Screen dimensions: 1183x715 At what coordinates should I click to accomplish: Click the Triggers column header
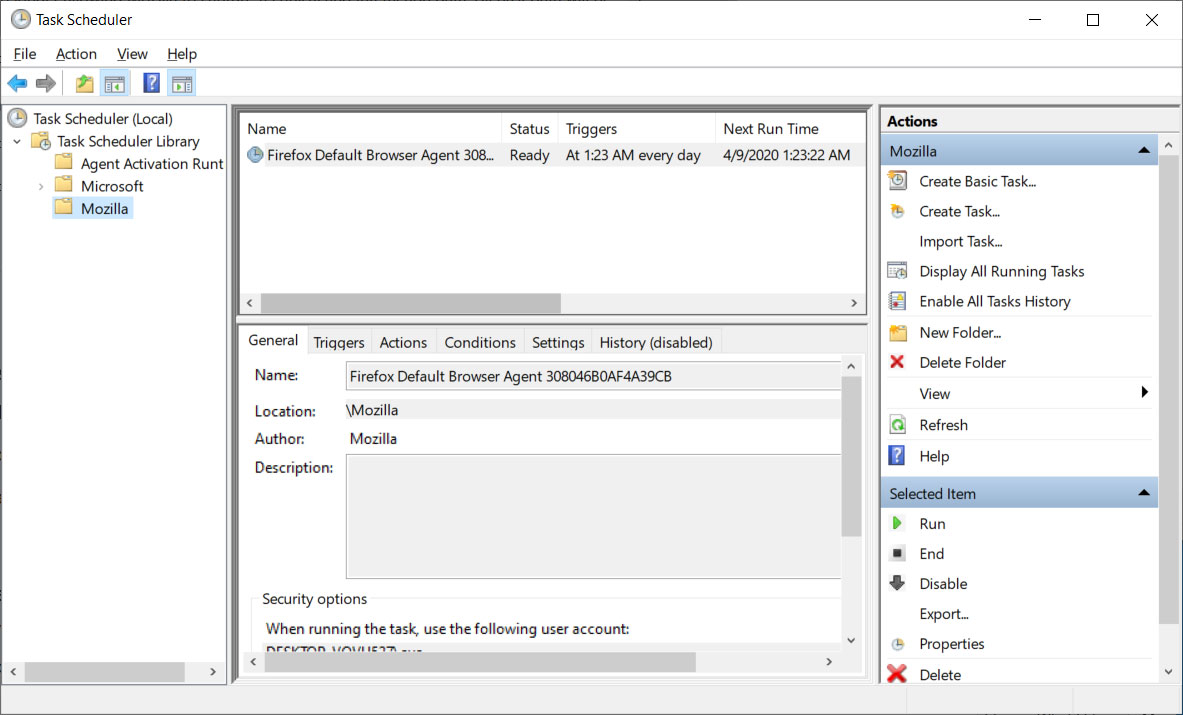[x=636, y=129]
